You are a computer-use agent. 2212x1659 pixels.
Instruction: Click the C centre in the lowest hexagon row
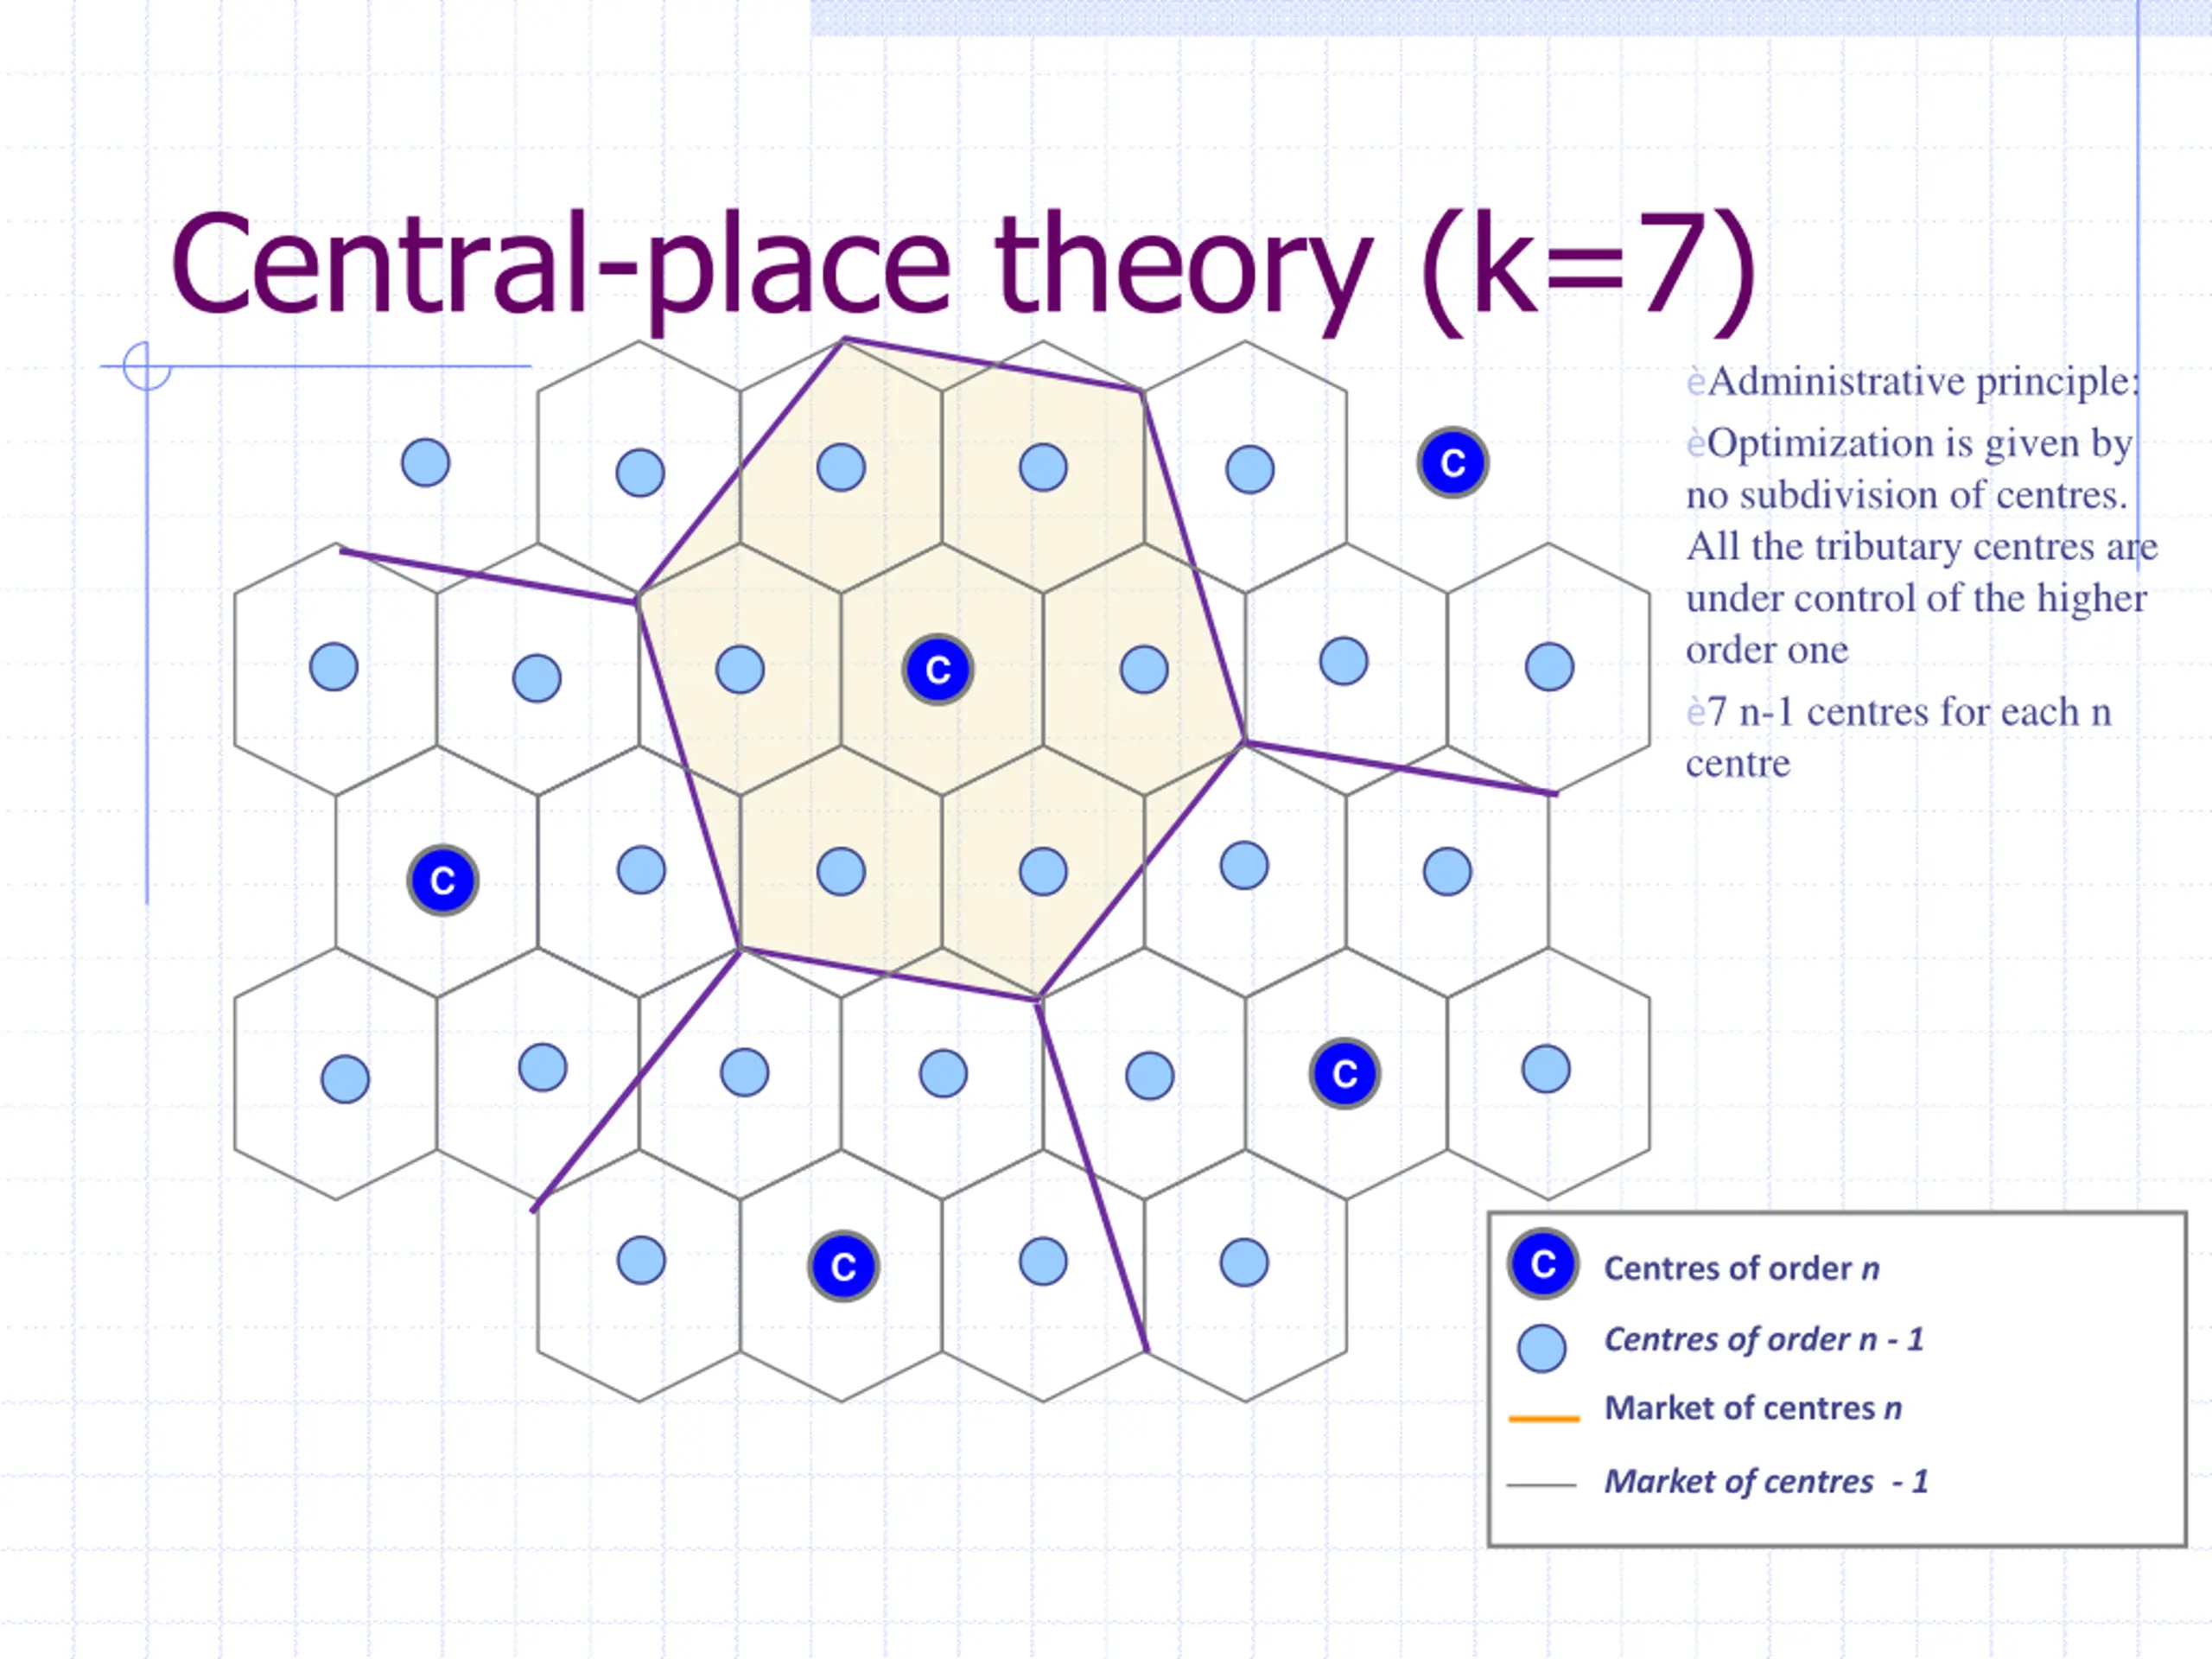point(843,1266)
